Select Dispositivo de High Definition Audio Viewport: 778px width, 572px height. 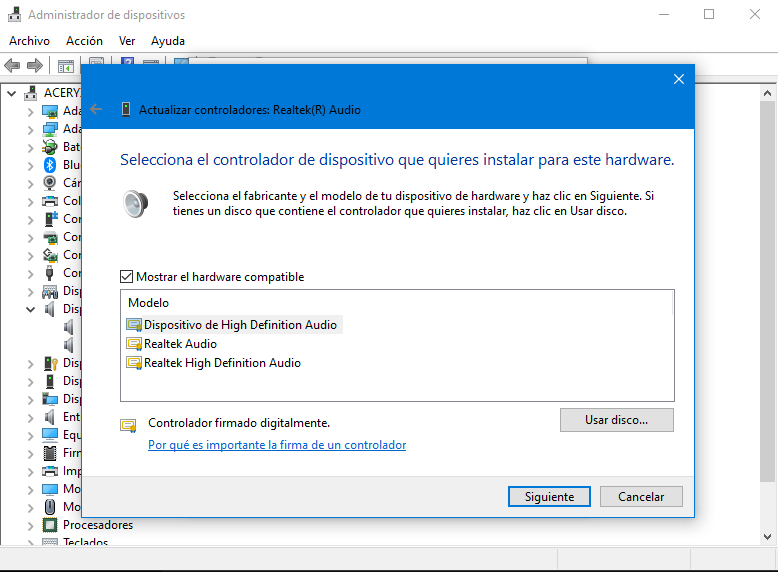tap(240, 325)
